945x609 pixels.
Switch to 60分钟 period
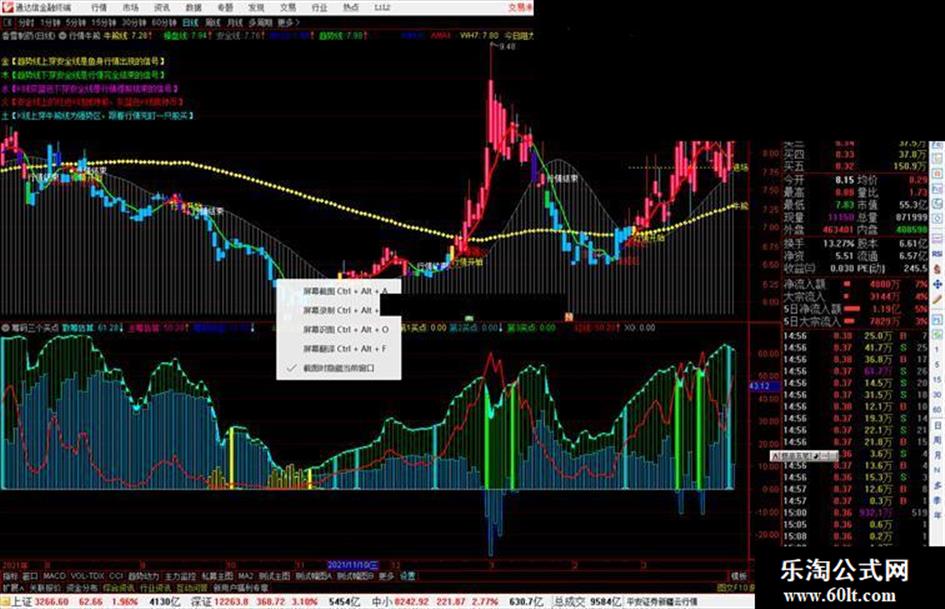click(164, 22)
